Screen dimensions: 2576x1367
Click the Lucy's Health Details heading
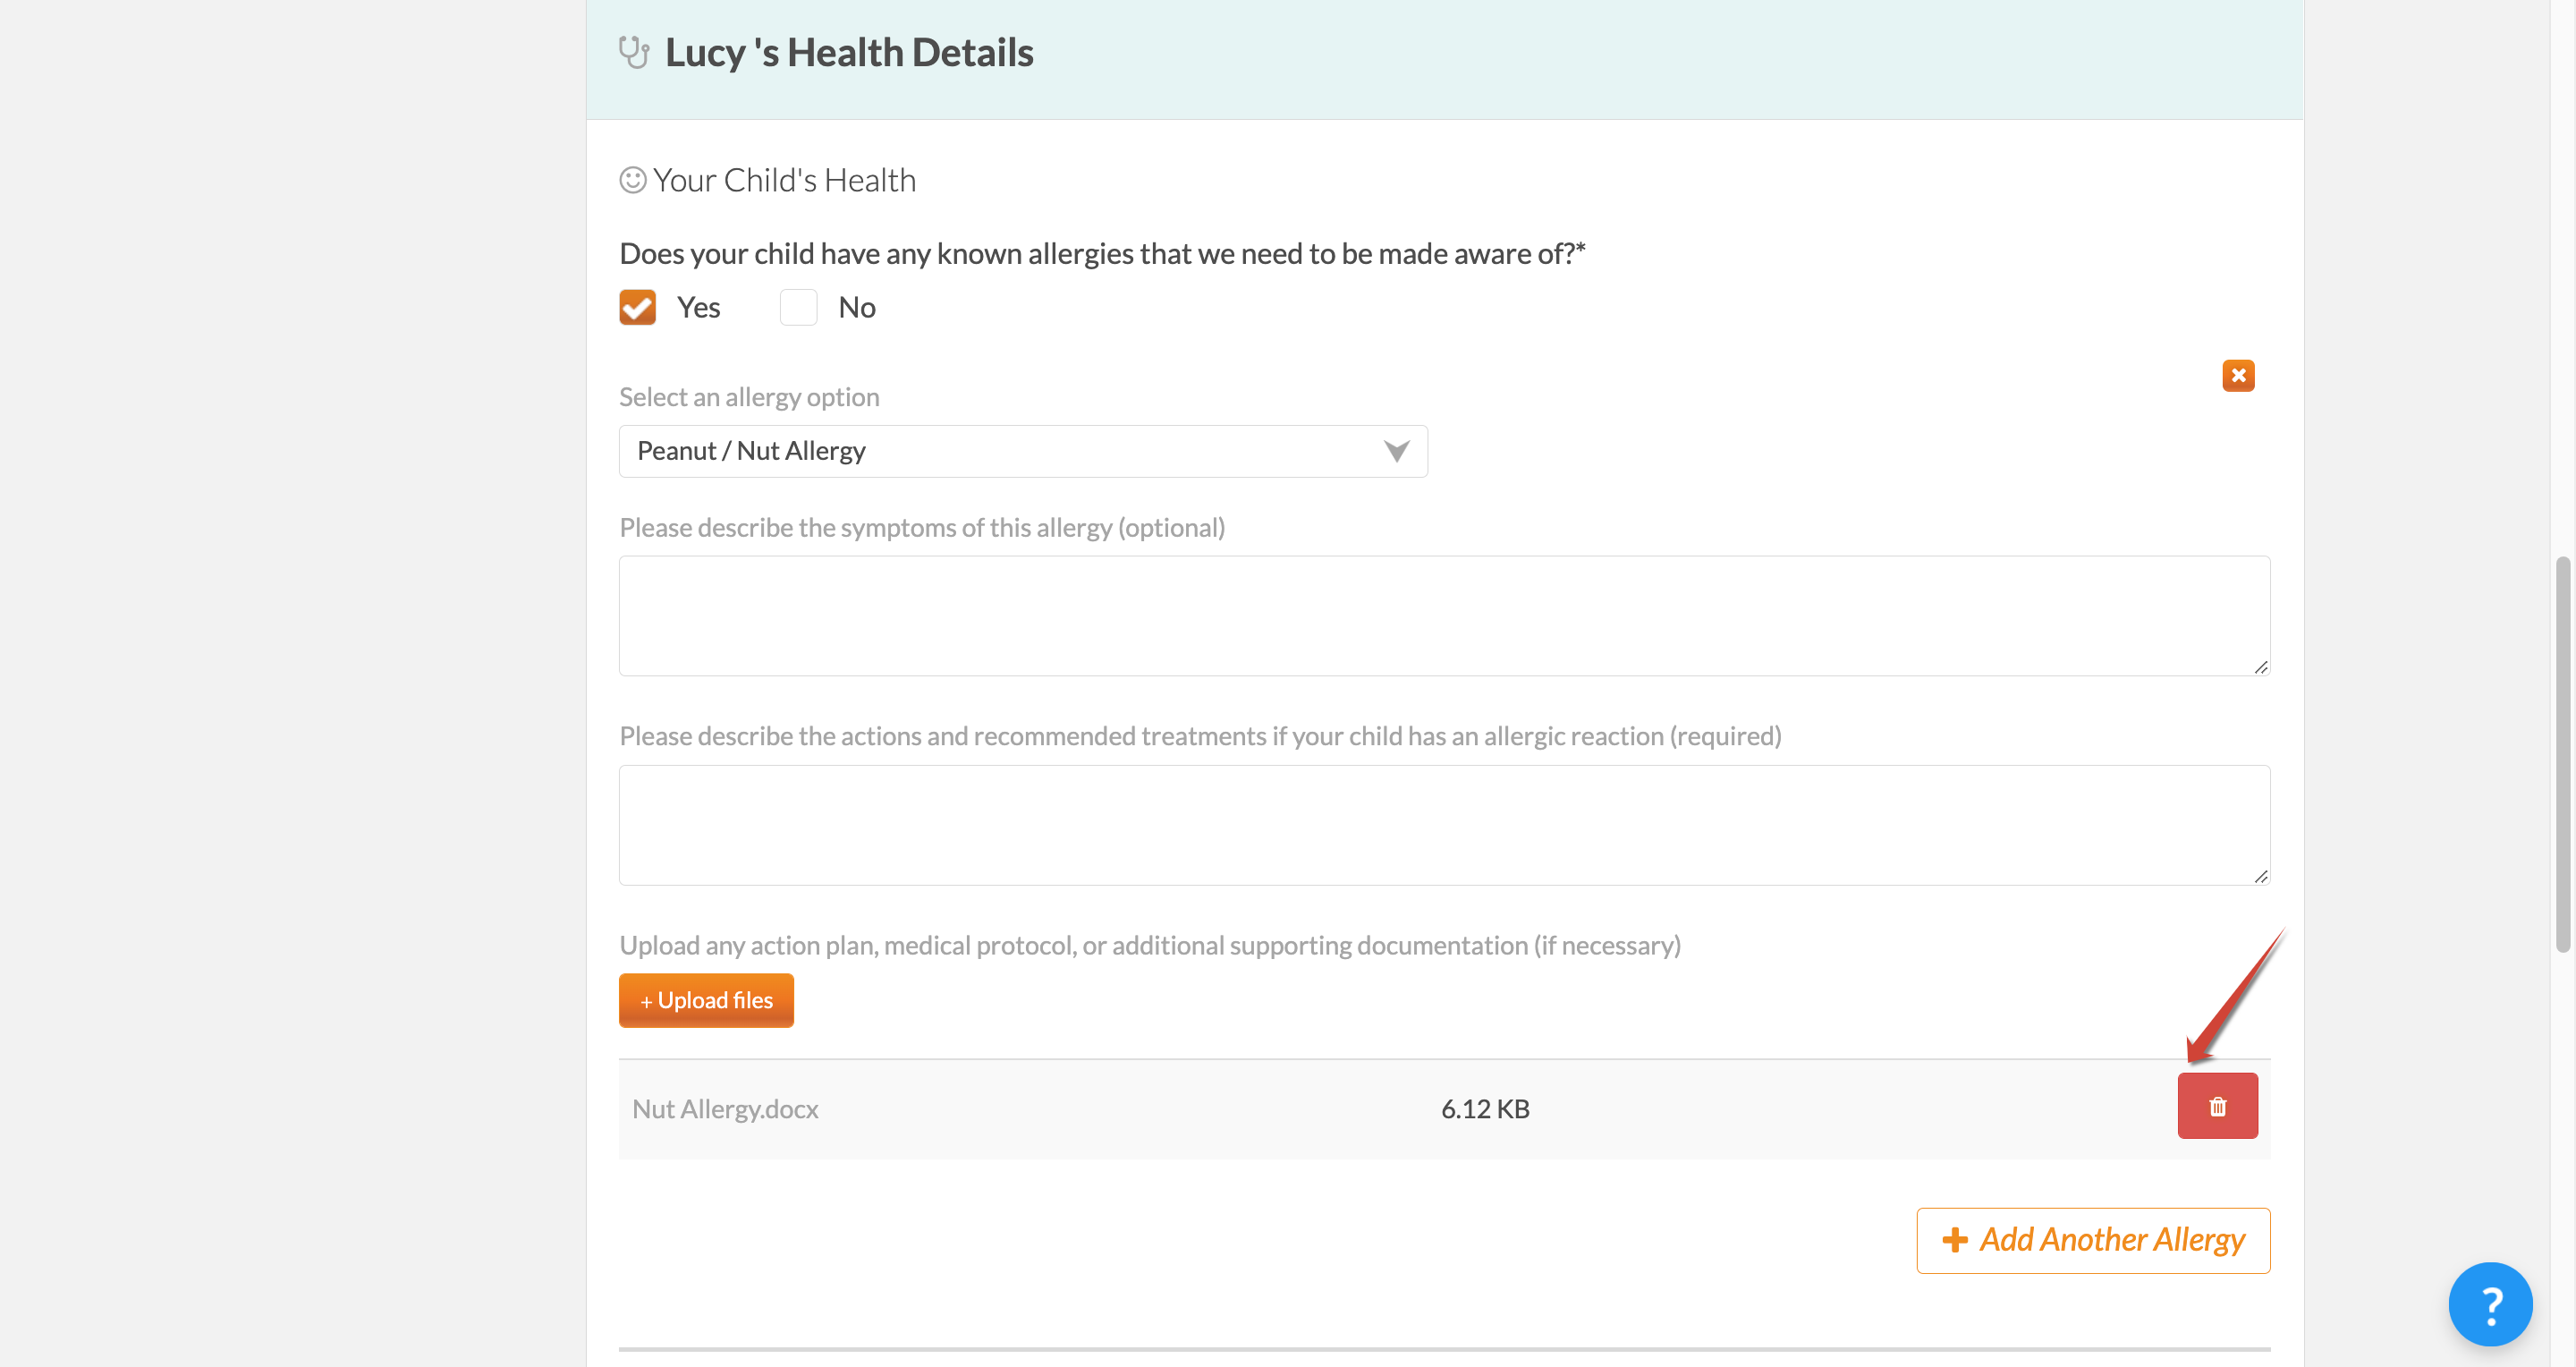tap(849, 52)
